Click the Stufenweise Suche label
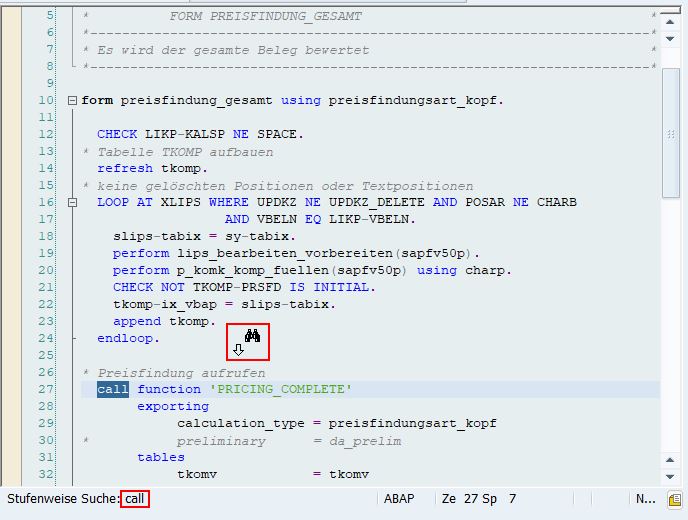The width and height of the screenshot is (688, 520). coord(63,499)
